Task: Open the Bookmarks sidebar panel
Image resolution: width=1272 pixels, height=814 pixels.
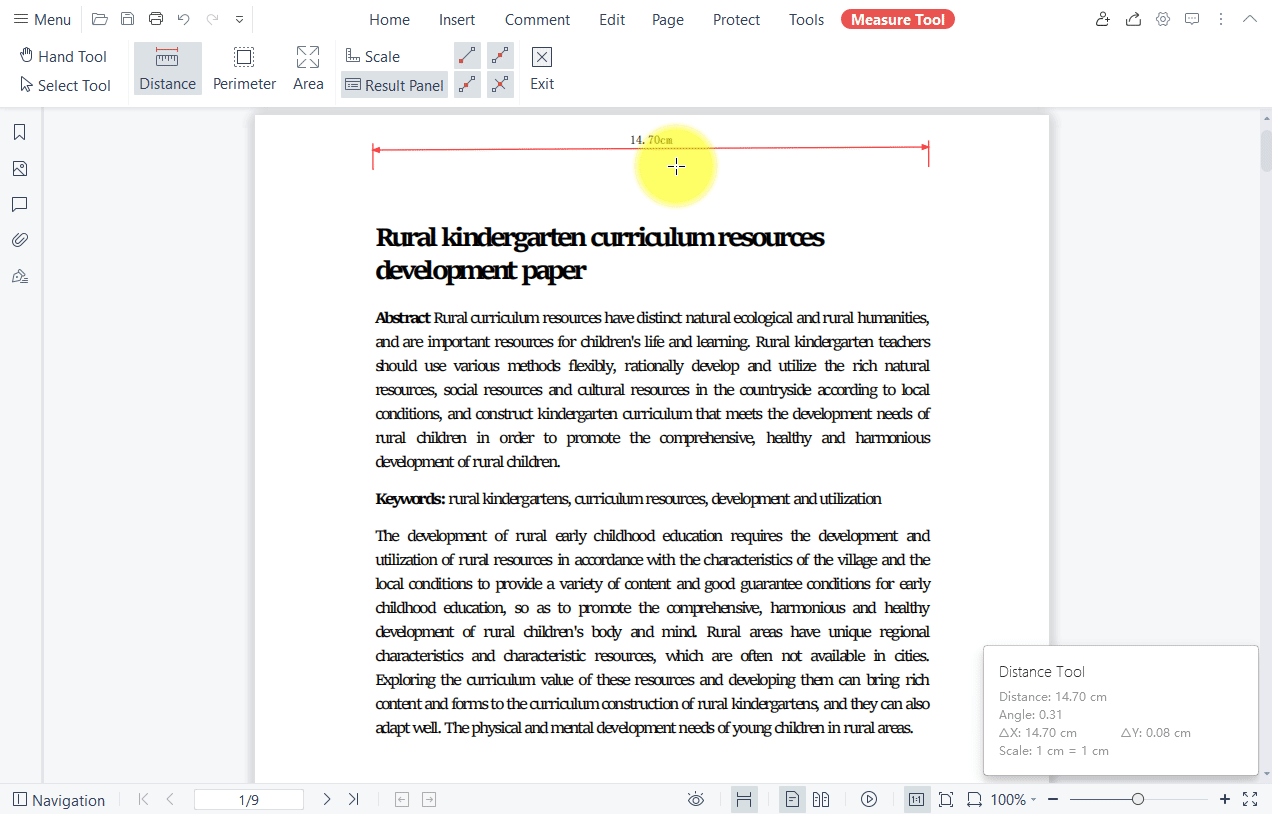Action: tap(20, 131)
